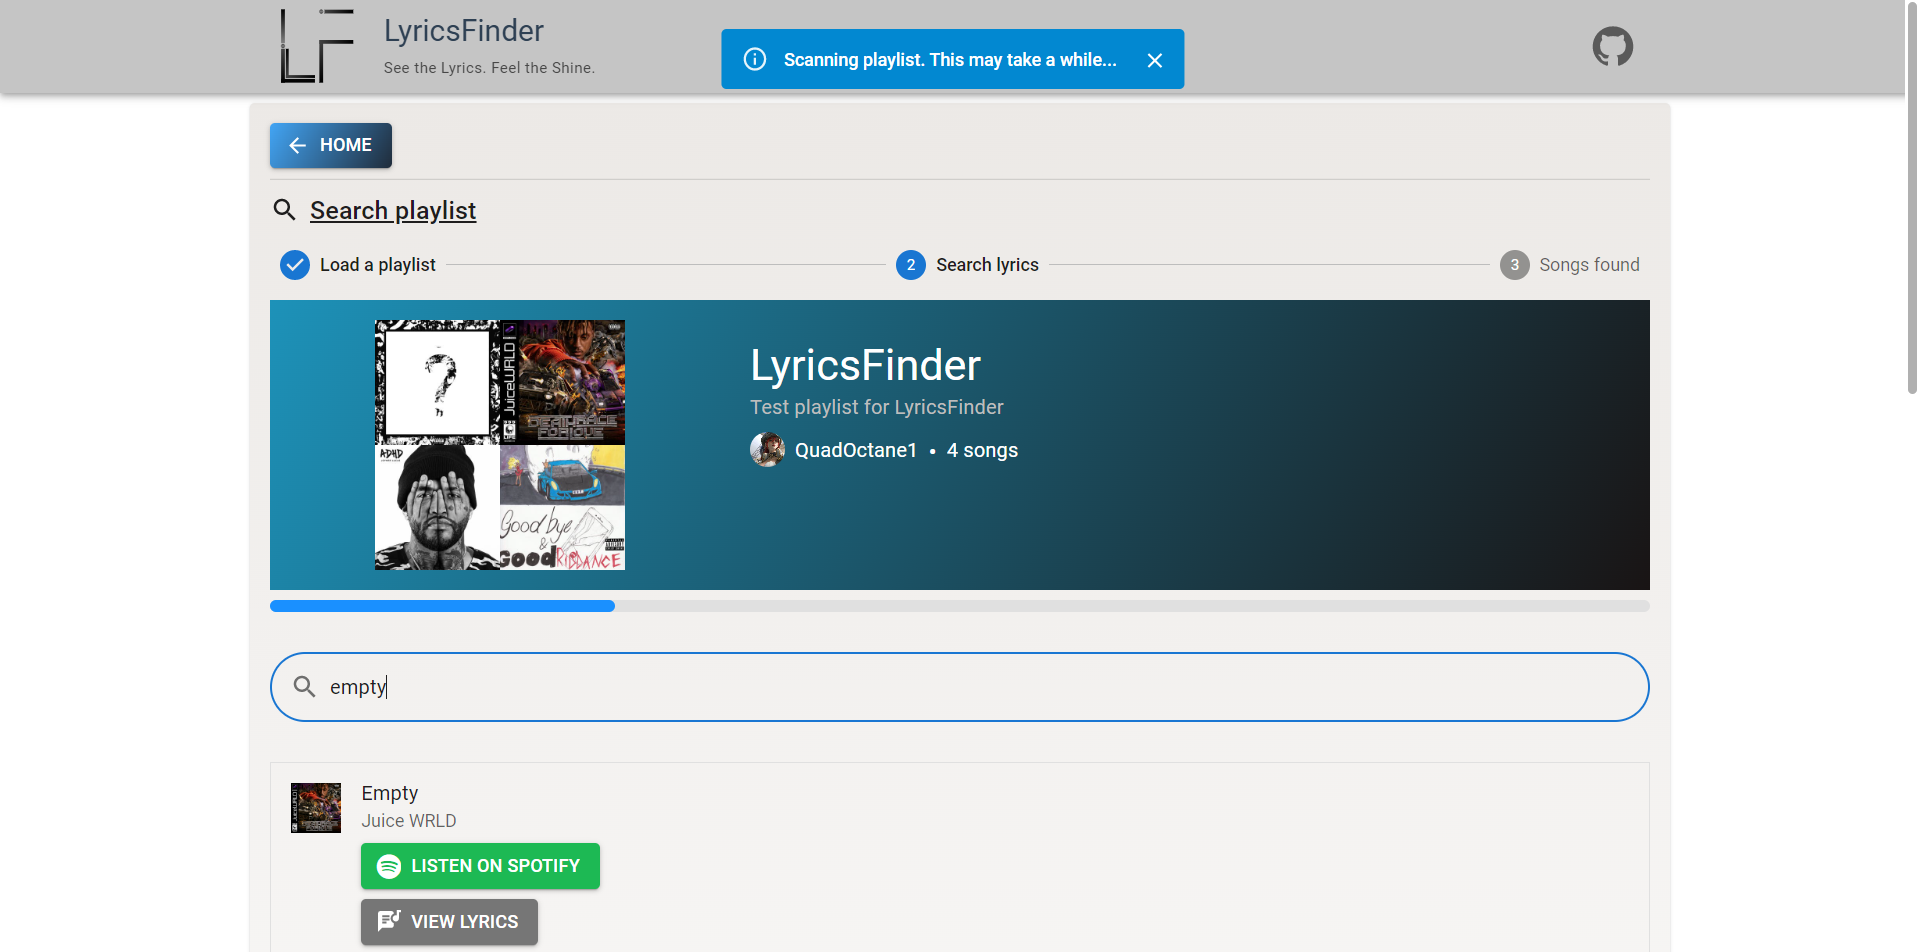Click the Empty song title

click(390, 793)
